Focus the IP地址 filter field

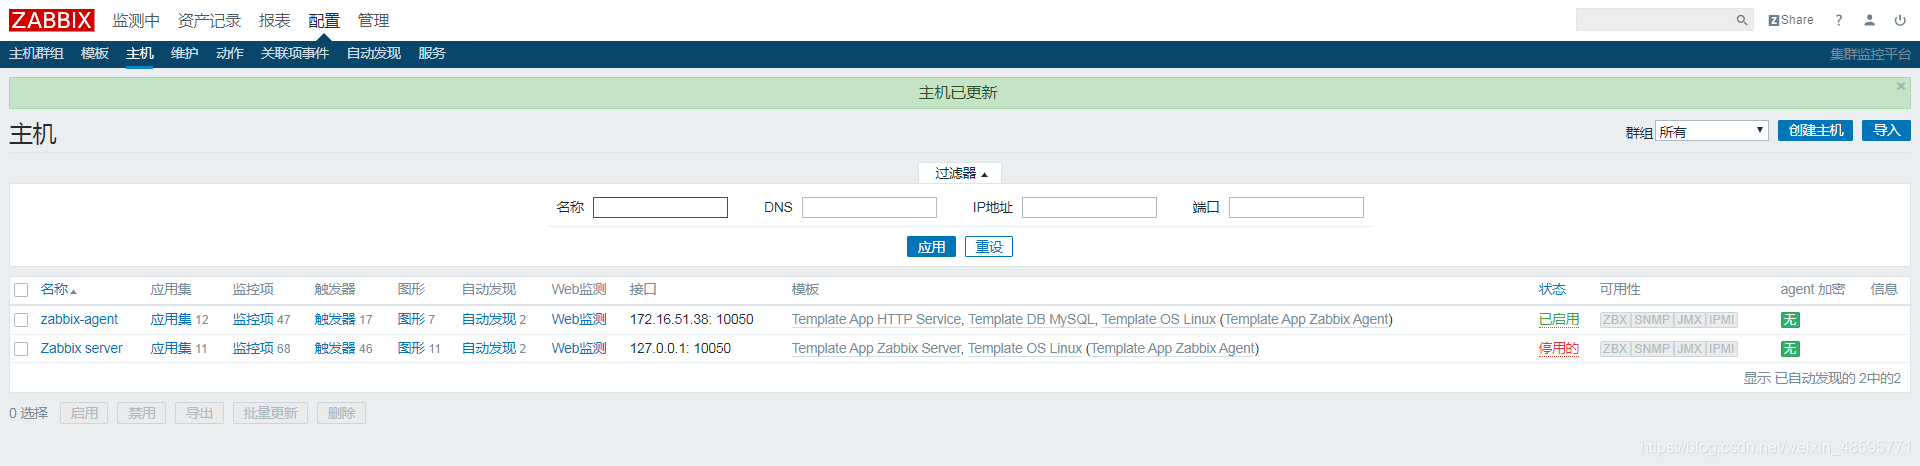[1089, 207]
